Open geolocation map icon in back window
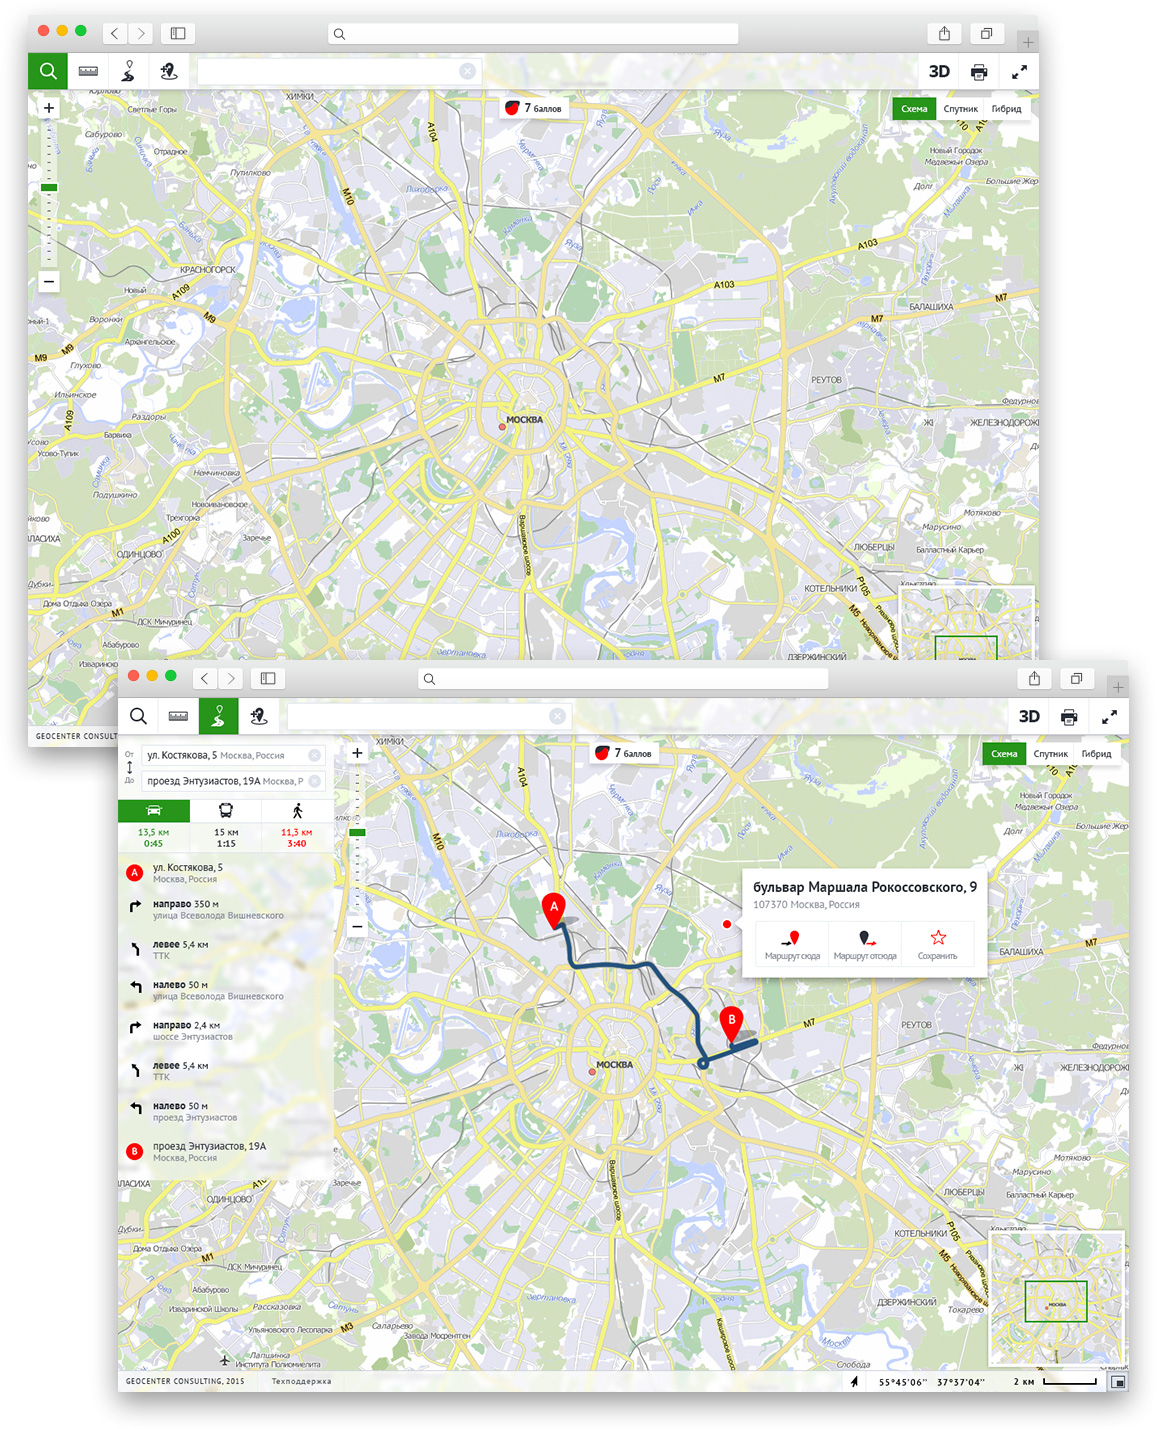The image size is (1157, 1429). [x=168, y=71]
